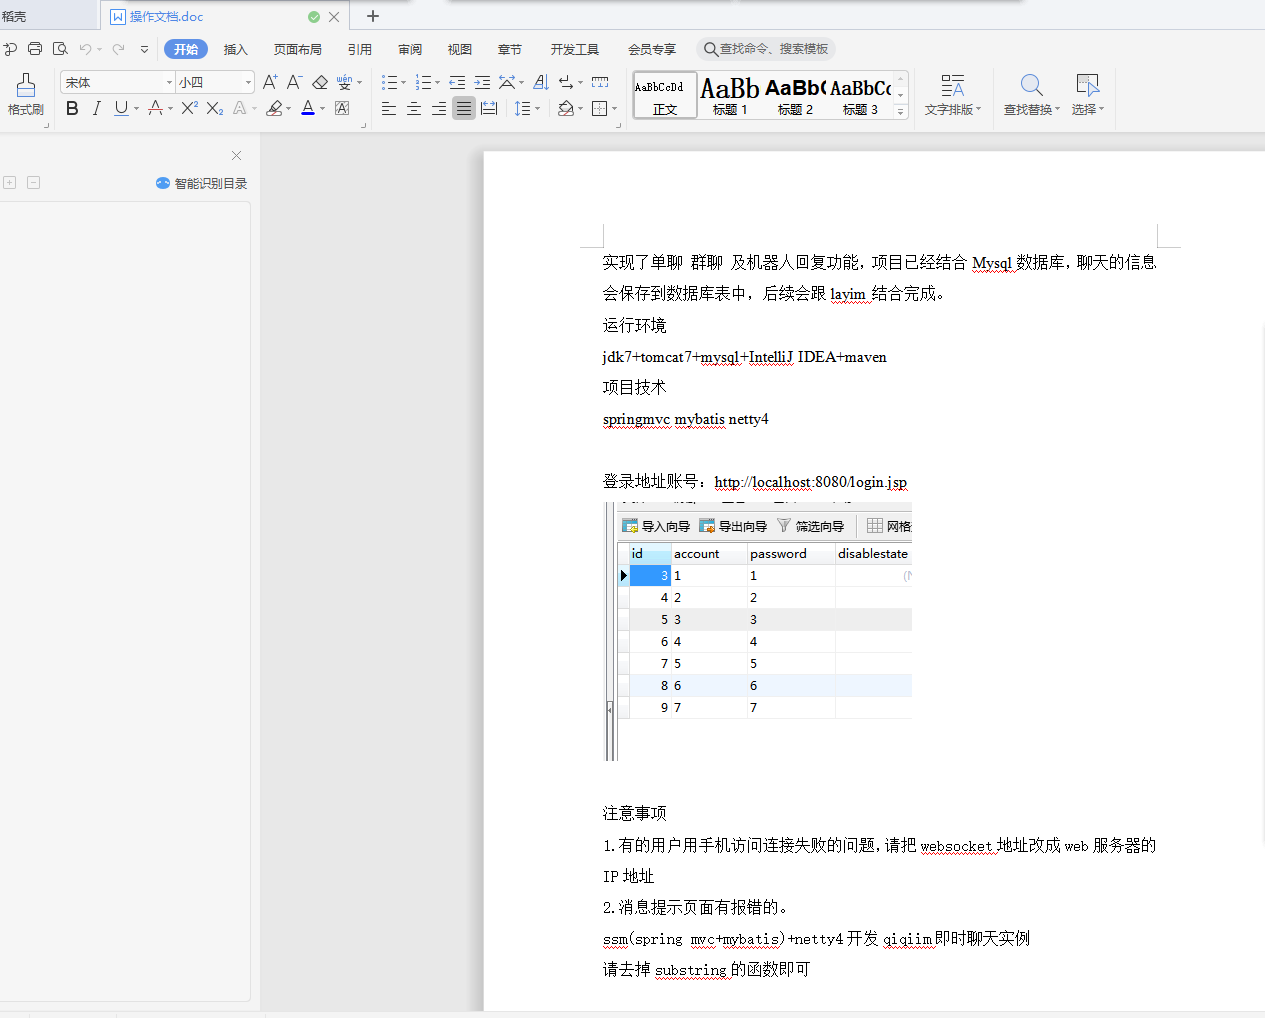Switch to the 审阅 ribbon tab
The height and width of the screenshot is (1018, 1265).
click(410, 48)
